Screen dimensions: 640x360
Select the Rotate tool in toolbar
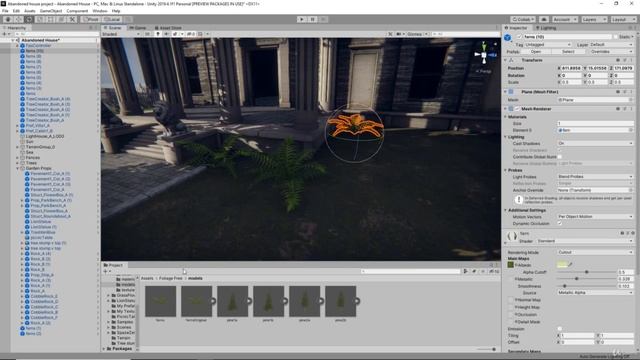click(x=29, y=19)
